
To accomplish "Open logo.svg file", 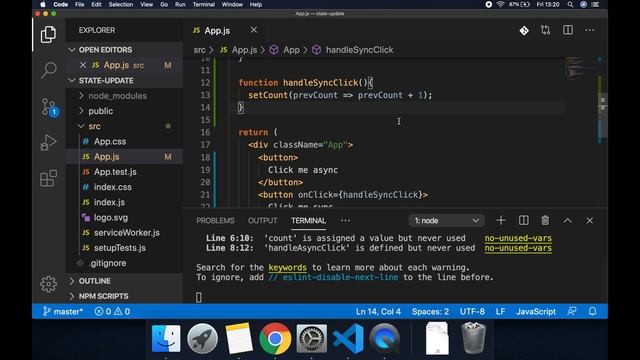I will tap(111, 218).
